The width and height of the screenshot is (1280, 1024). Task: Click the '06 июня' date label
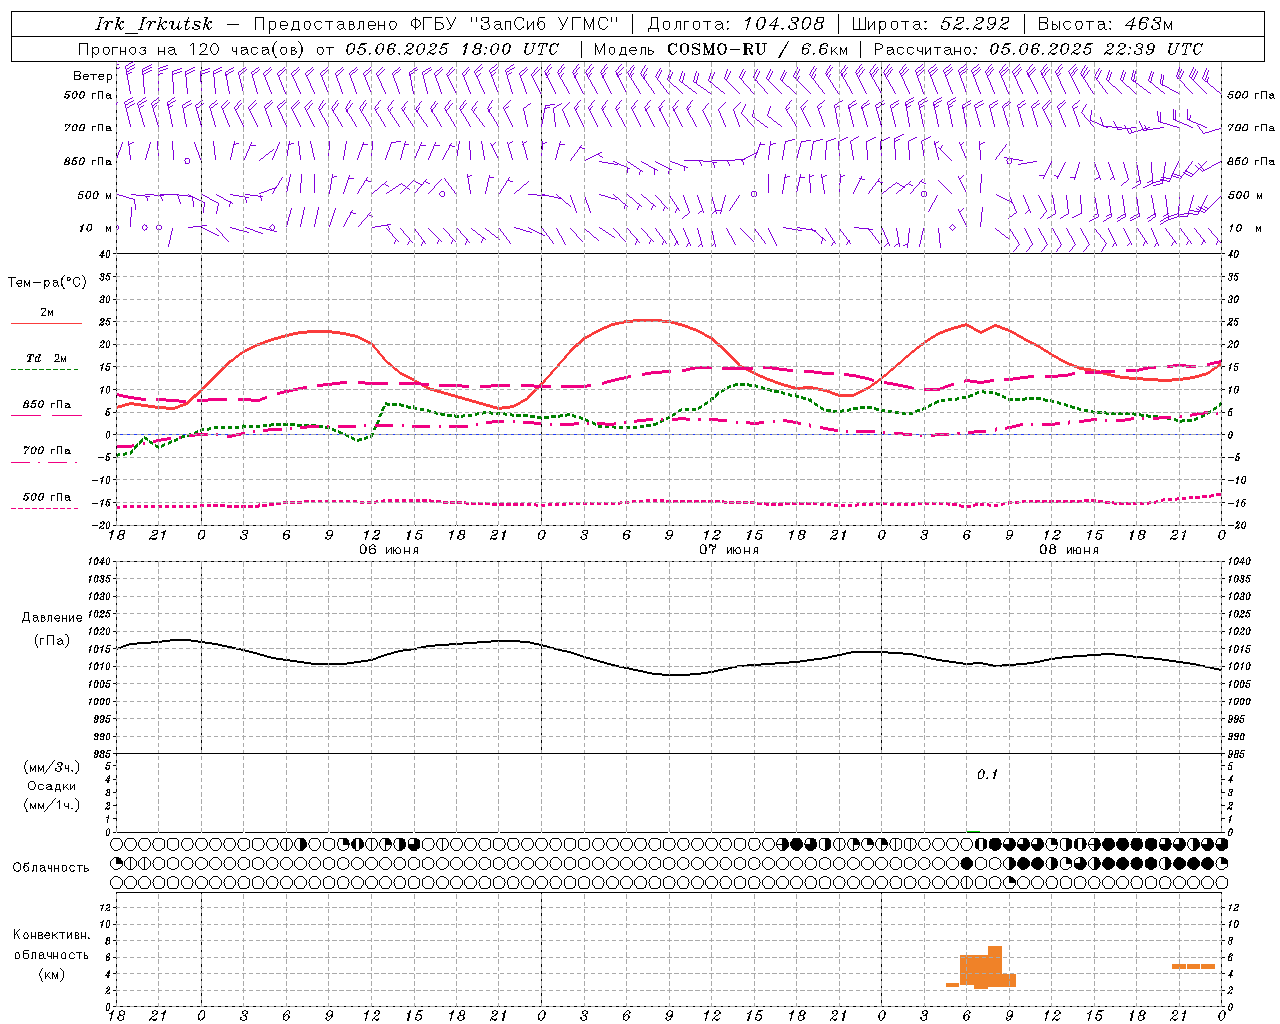click(389, 550)
